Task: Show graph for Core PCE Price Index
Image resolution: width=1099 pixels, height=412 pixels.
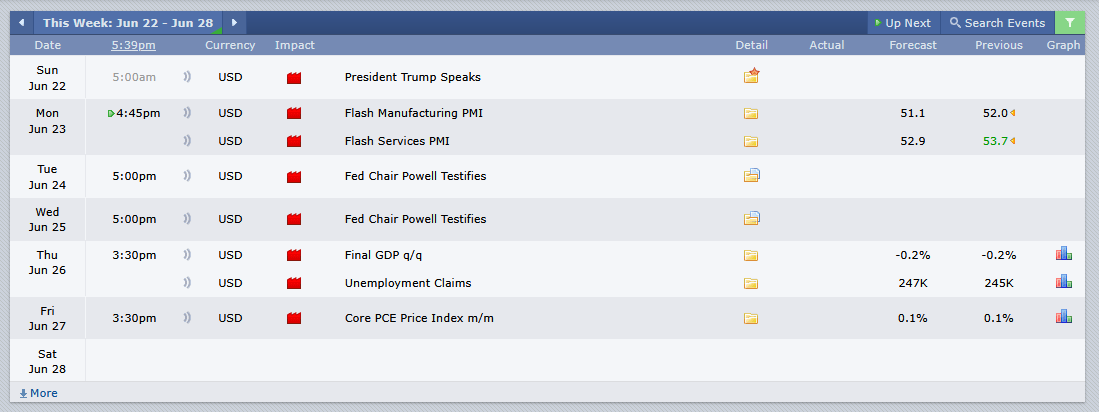Action: click(1063, 317)
